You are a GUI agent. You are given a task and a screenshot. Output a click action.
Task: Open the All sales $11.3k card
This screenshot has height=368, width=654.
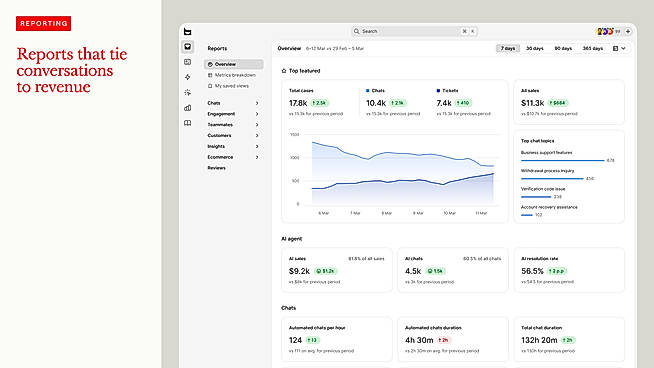569,102
